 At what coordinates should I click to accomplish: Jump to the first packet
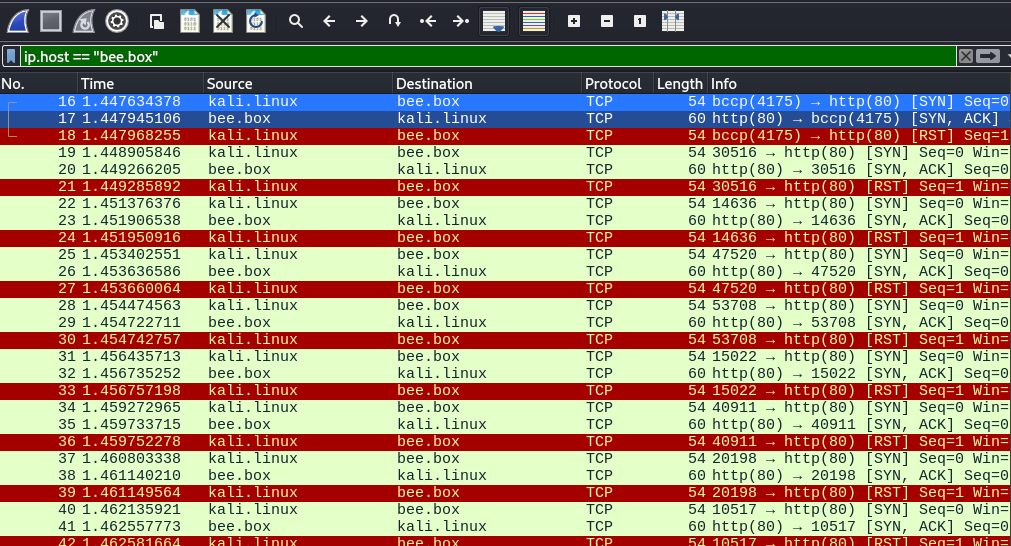[x=427, y=21]
